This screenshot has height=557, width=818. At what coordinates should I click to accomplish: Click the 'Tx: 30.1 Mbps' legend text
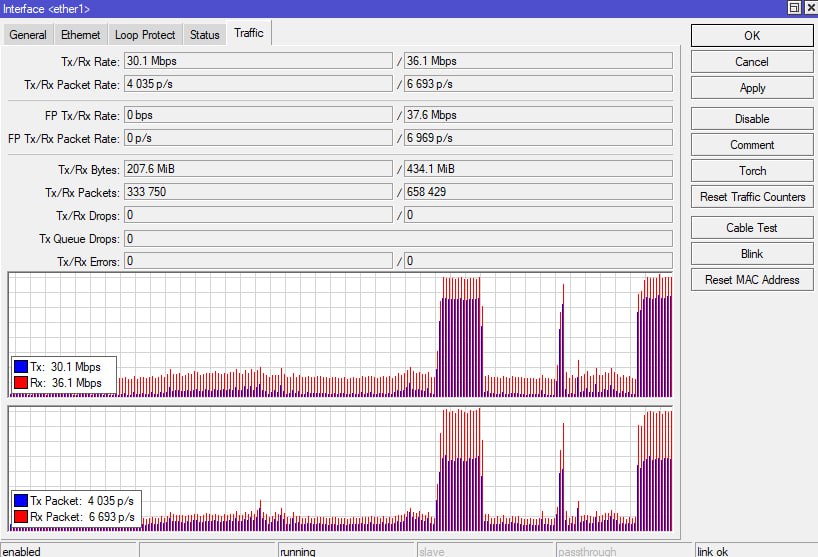click(65, 367)
